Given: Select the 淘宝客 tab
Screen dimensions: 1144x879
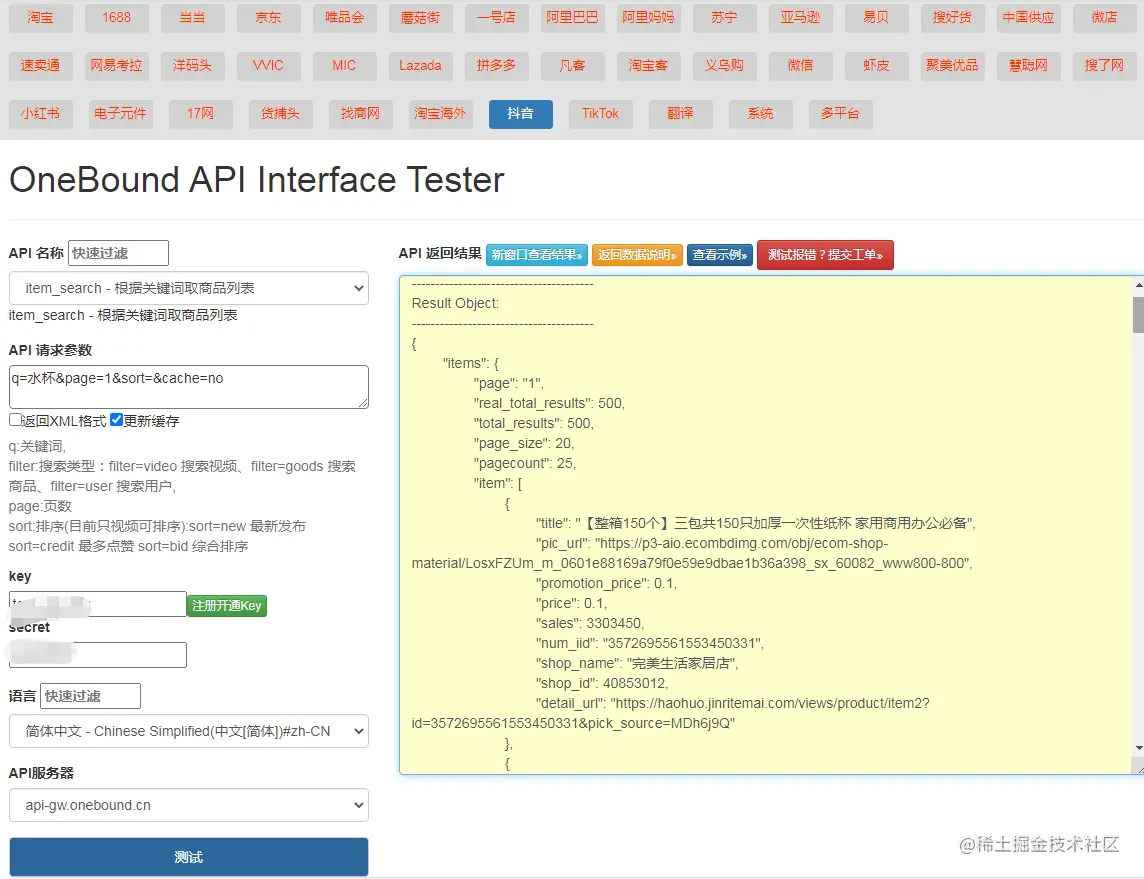Looking at the screenshot, I should coord(649,66).
